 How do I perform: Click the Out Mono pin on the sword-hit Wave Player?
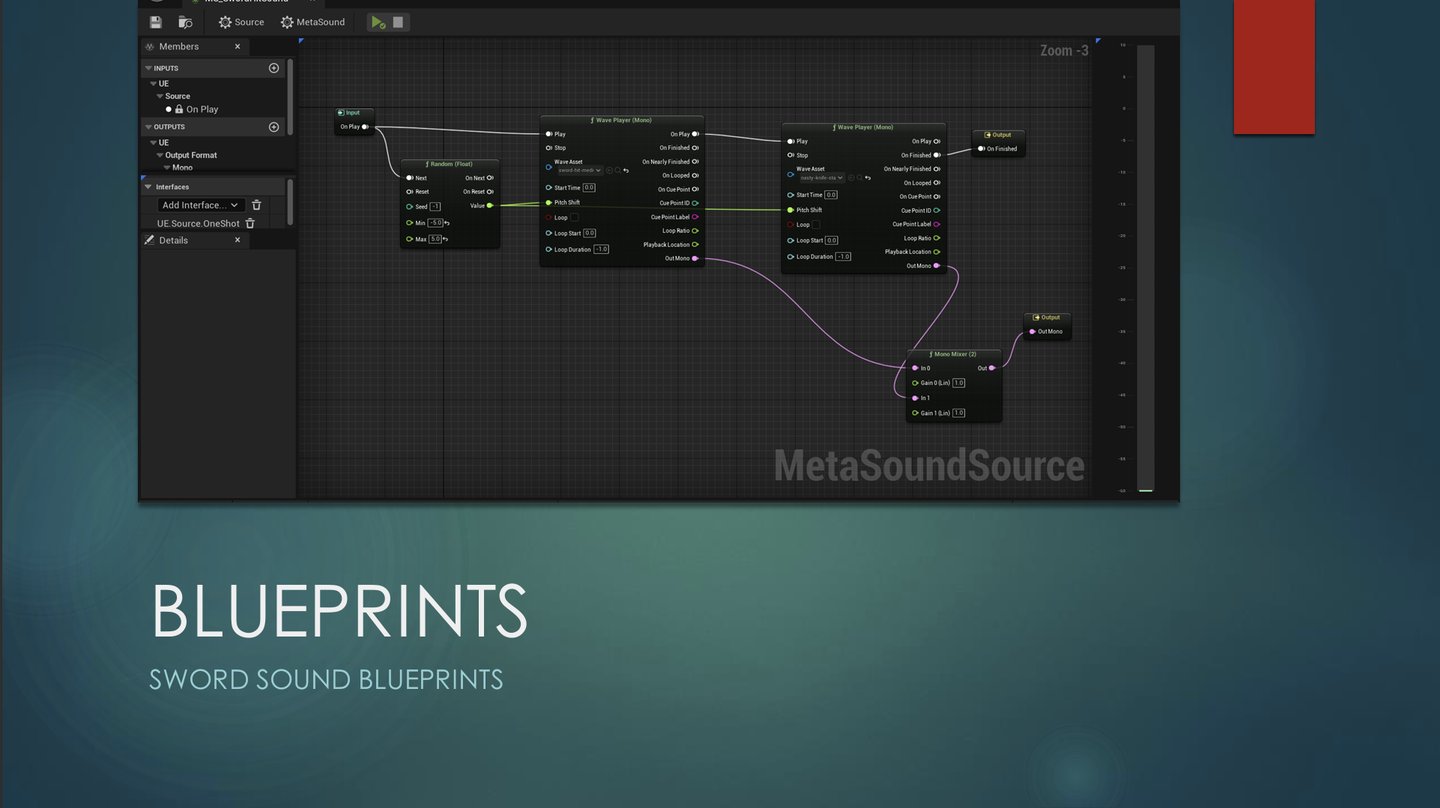point(695,258)
